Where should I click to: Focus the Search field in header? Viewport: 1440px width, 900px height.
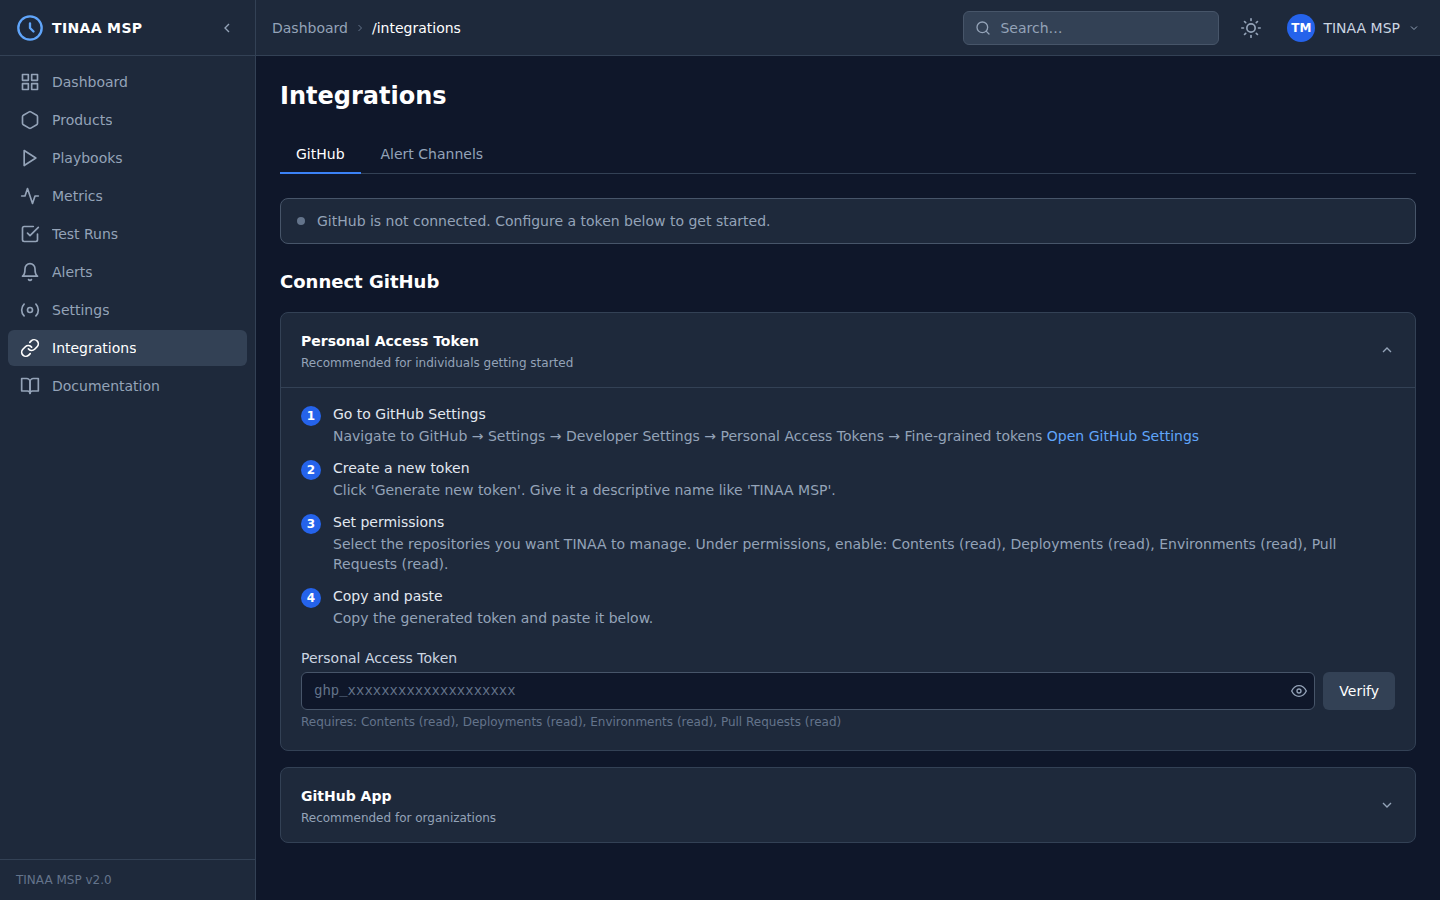[1091, 28]
